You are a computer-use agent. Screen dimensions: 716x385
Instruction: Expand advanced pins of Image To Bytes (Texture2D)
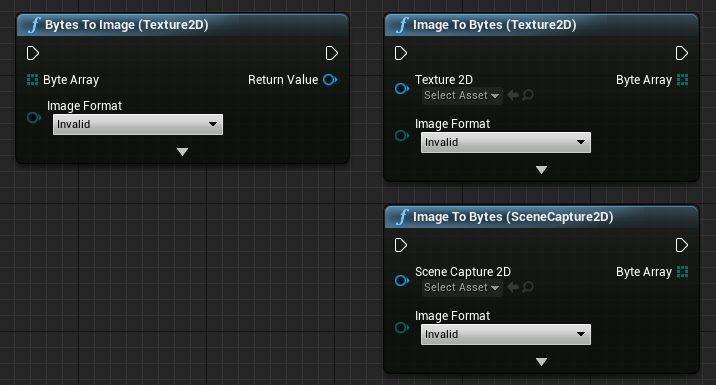click(x=541, y=170)
